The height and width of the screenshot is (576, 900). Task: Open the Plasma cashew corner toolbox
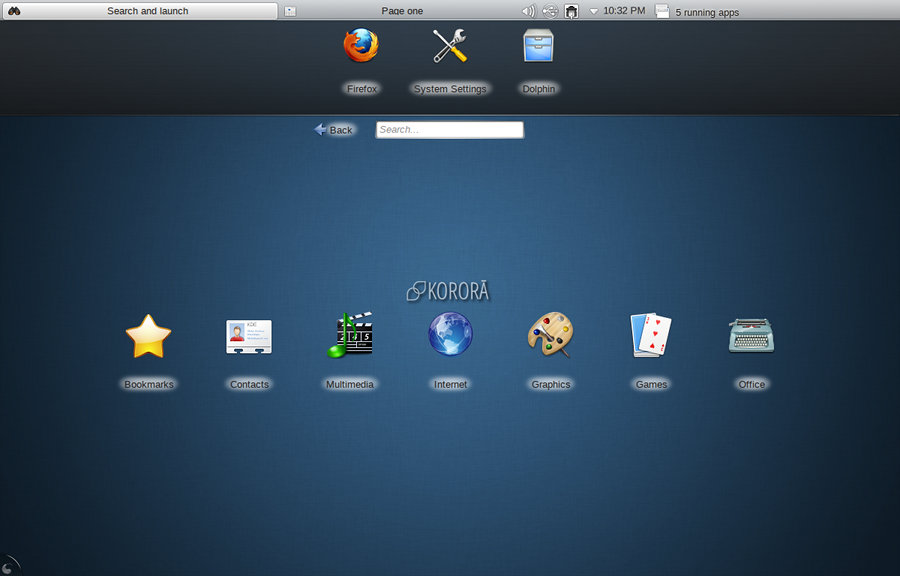[x=8, y=566]
